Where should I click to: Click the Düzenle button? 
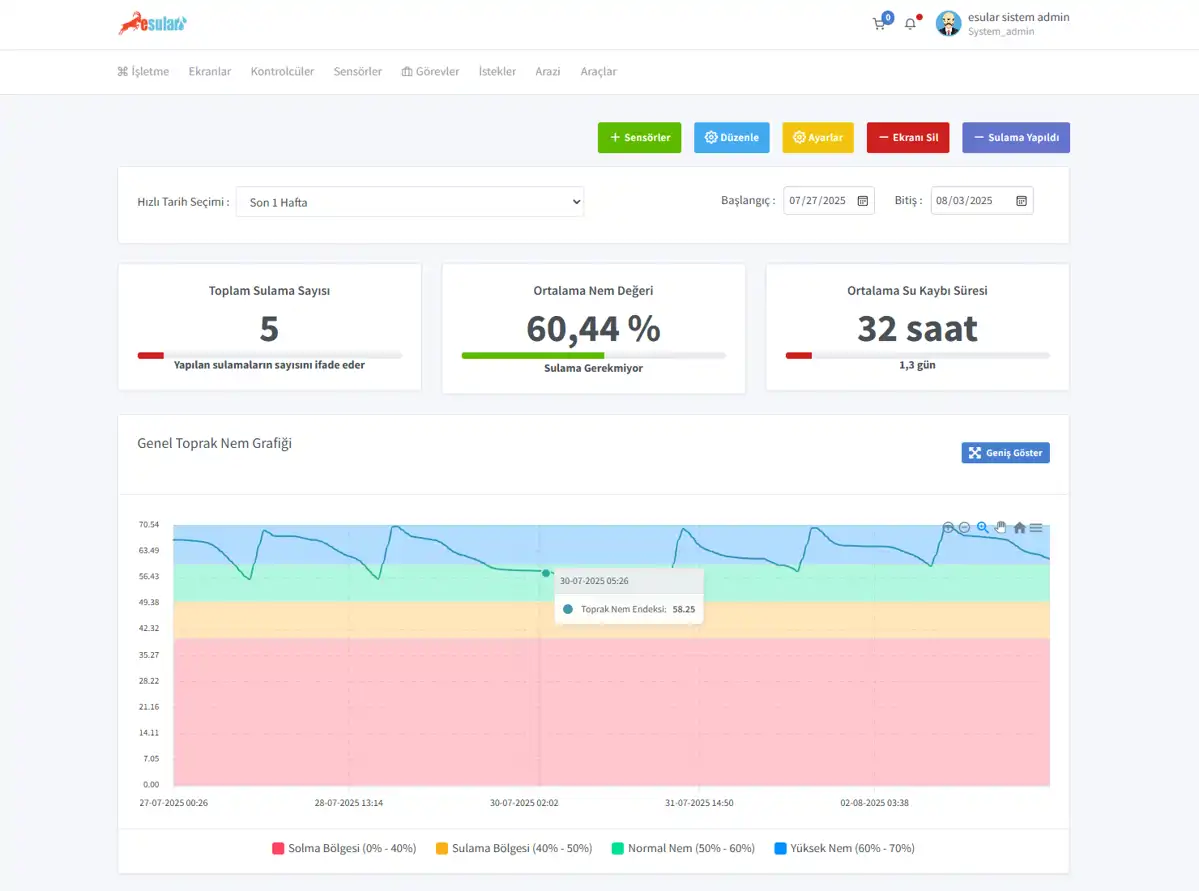pyautogui.click(x=732, y=138)
